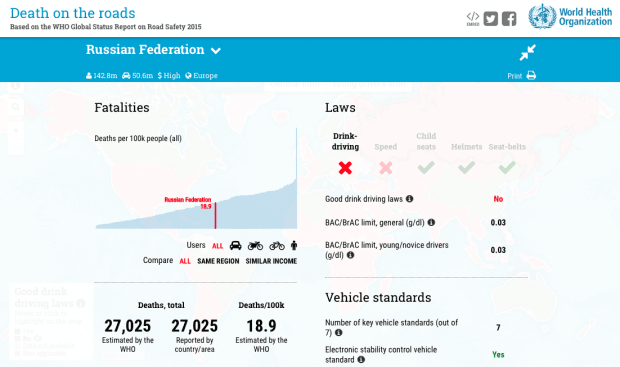The height and width of the screenshot is (367, 620).
Task: Compare with SAME REGION countries
Action: (218, 261)
